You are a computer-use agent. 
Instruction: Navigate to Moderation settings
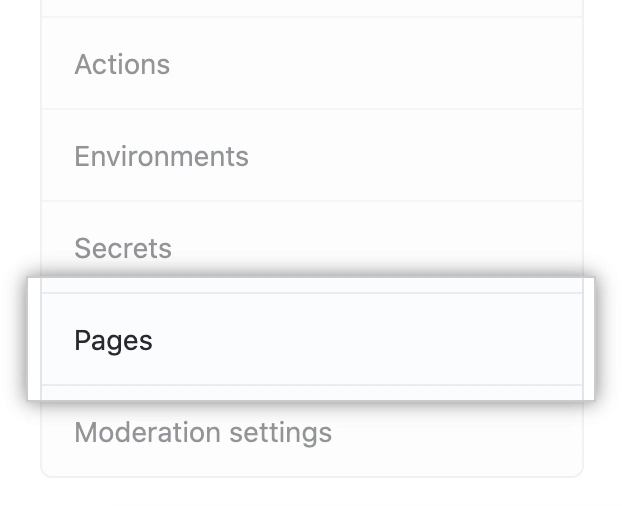tap(203, 432)
